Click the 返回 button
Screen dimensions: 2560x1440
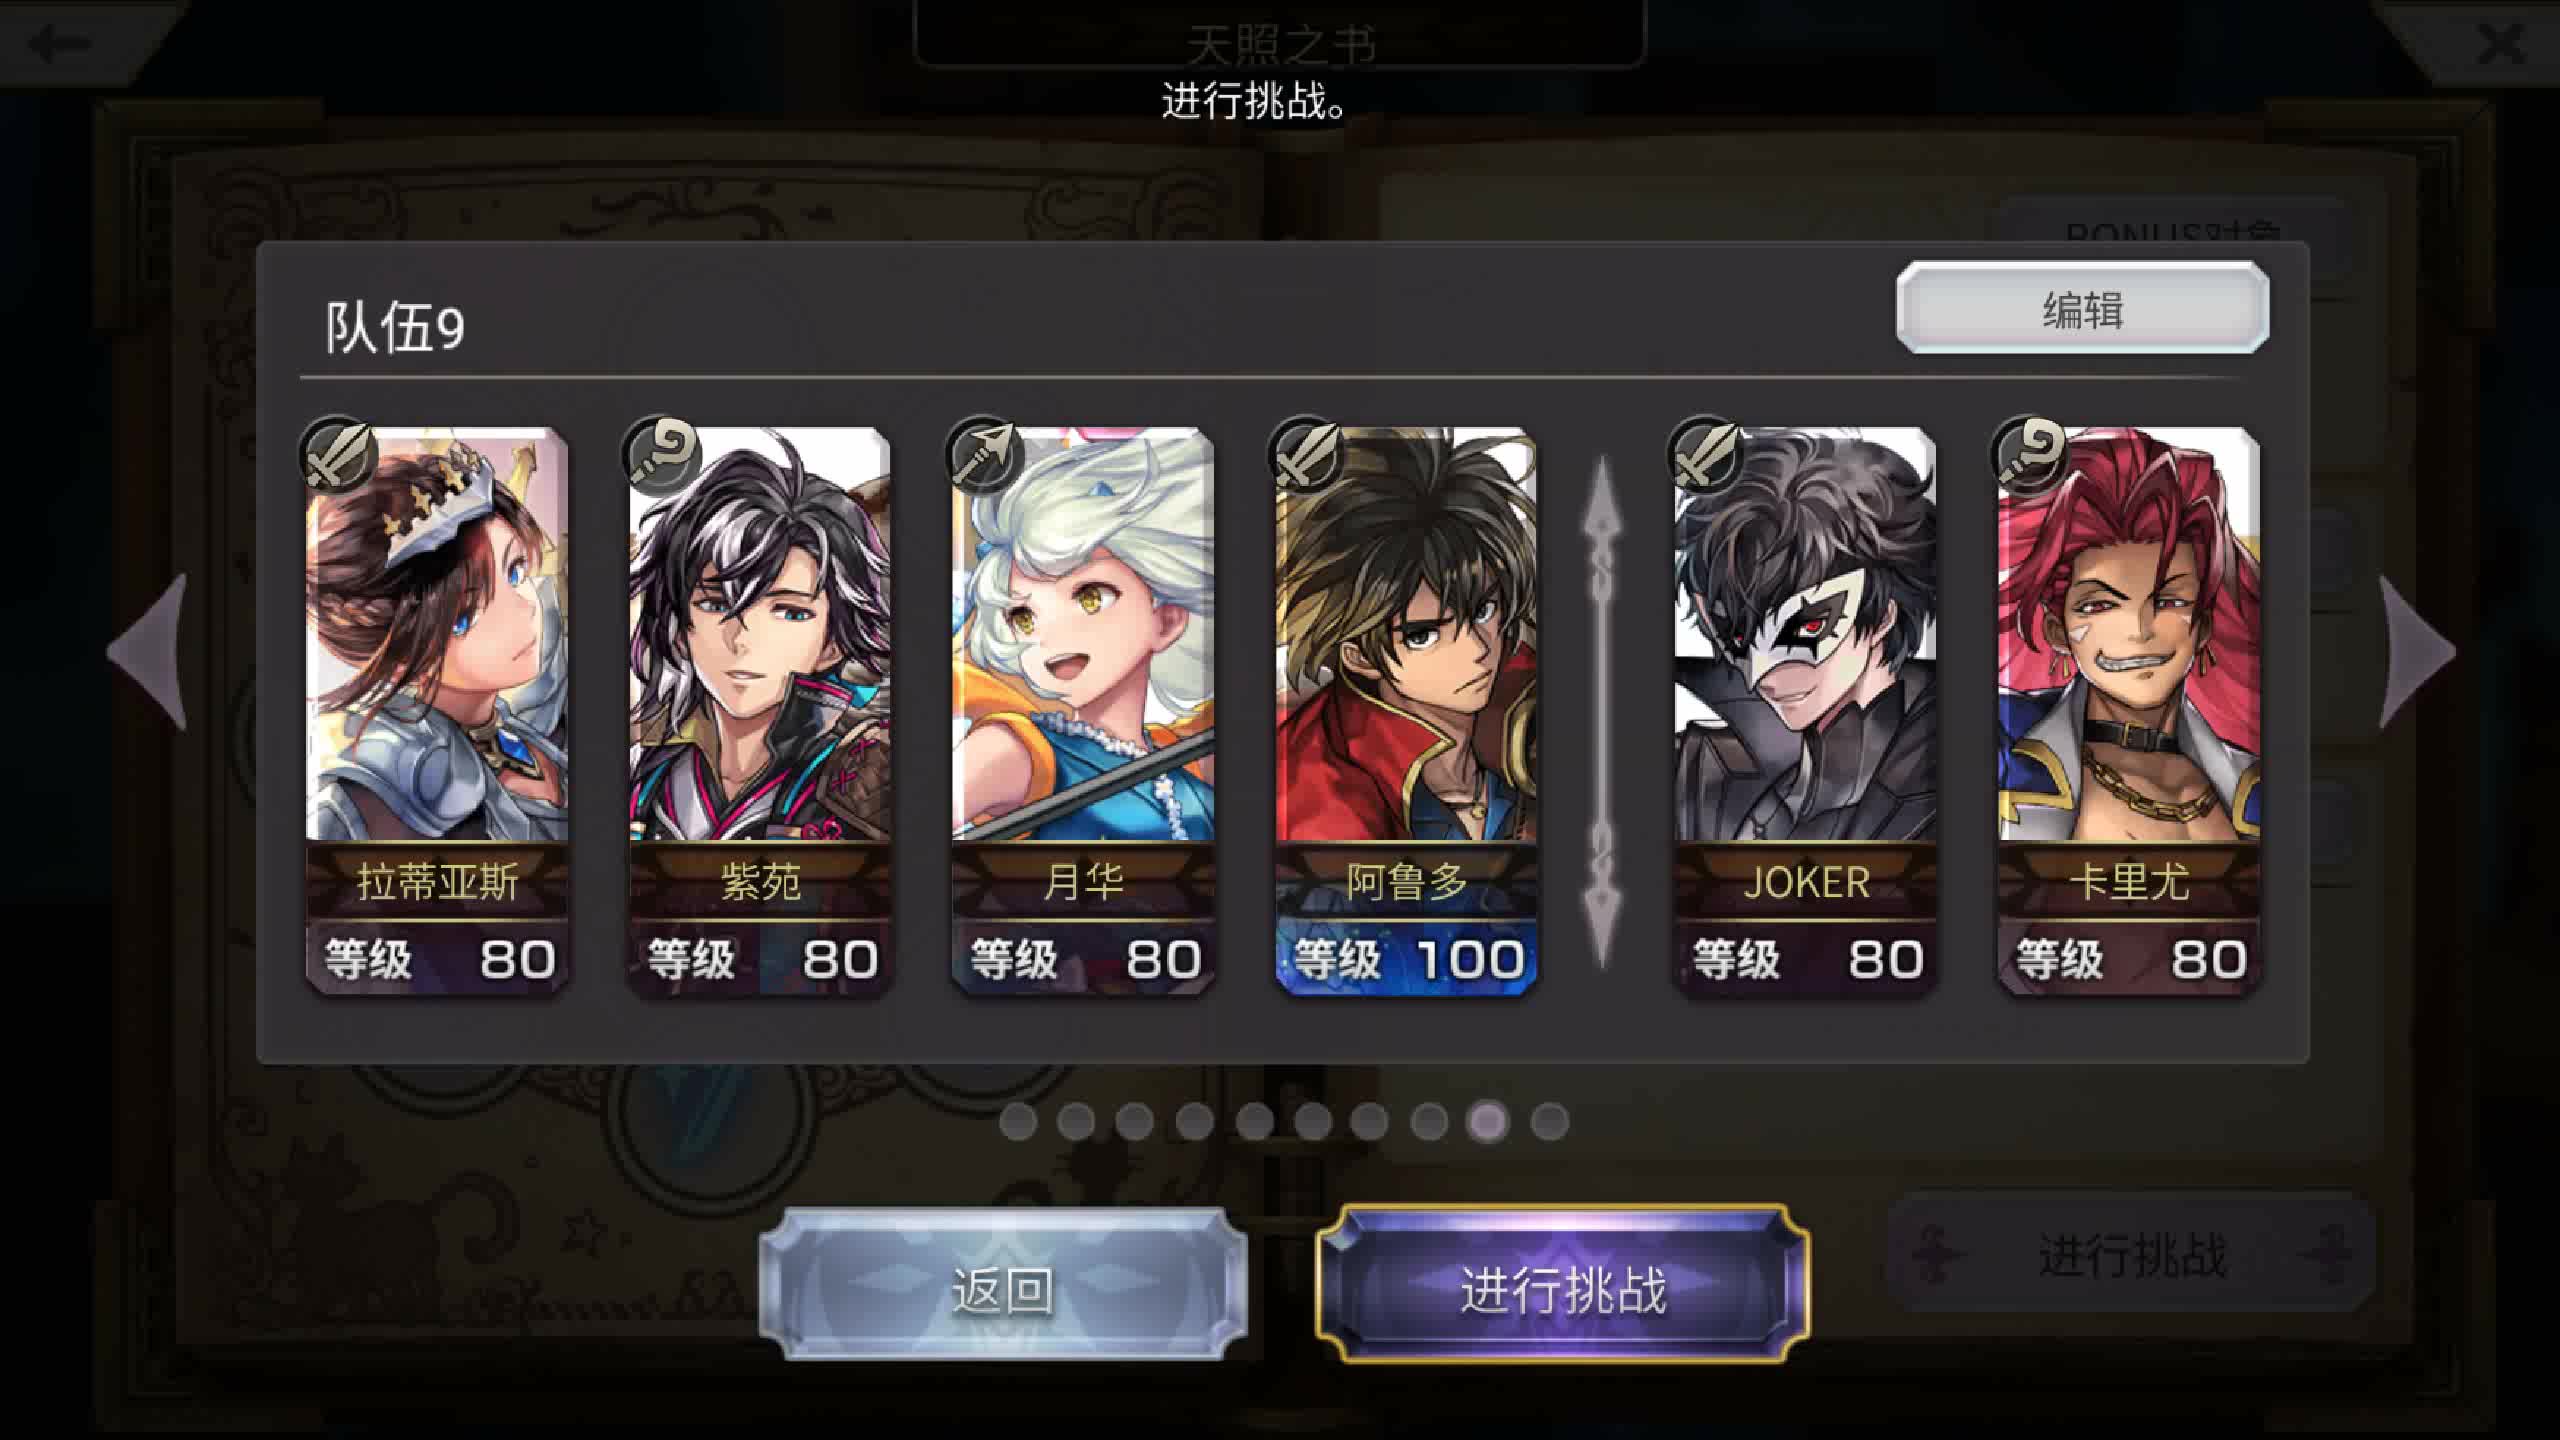click(x=1003, y=1286)
